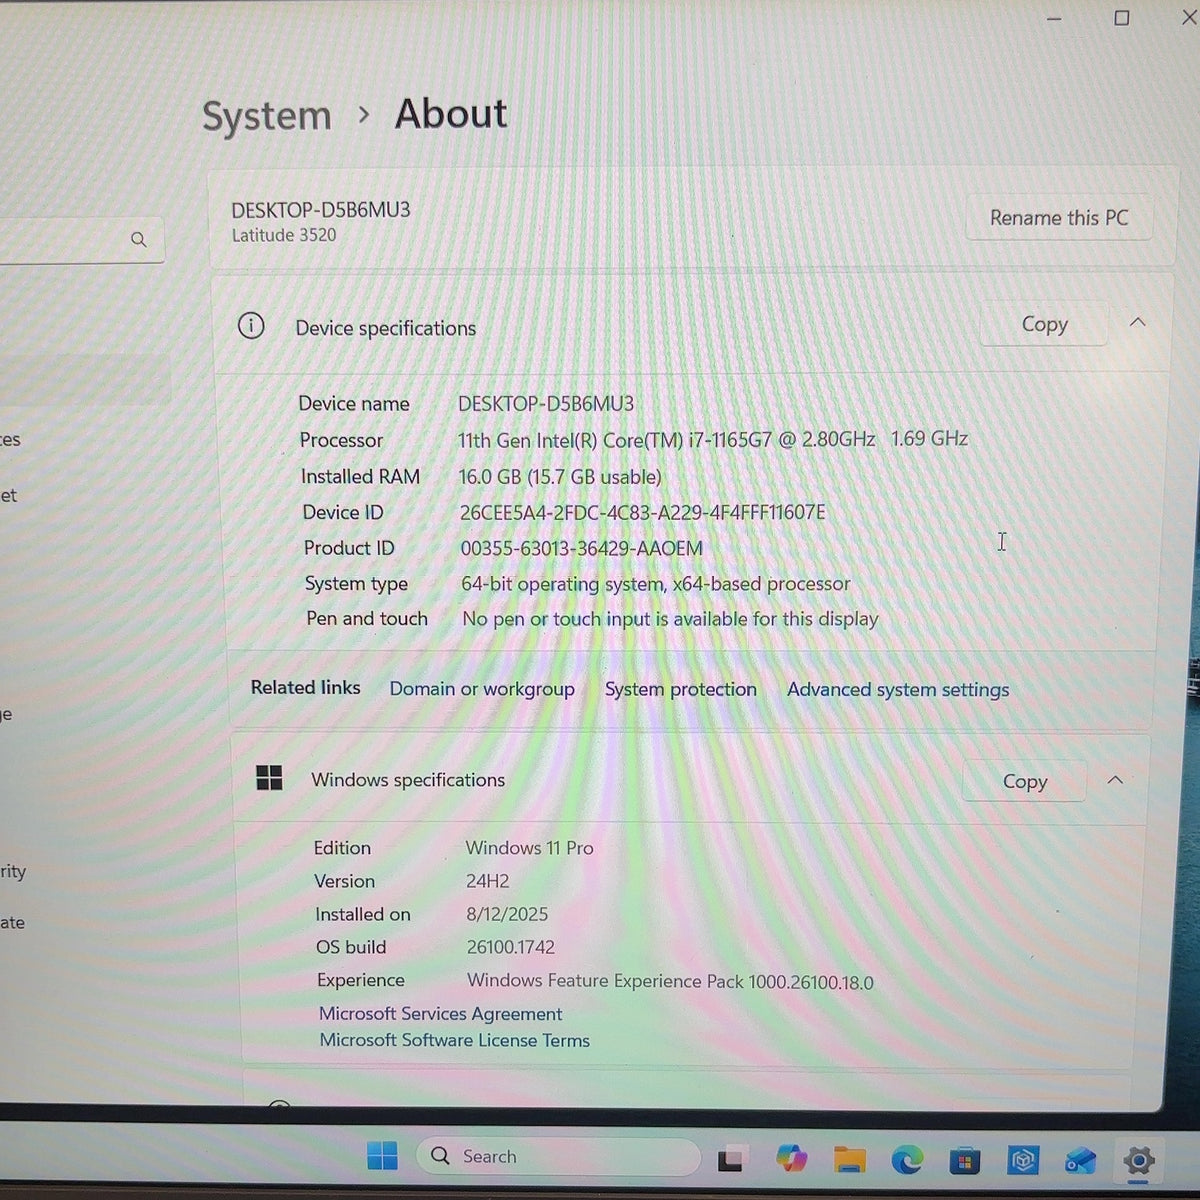Screen dimensions: 1200x1200
Task: Select the Device ID value
Action: (x=643, y=512)
